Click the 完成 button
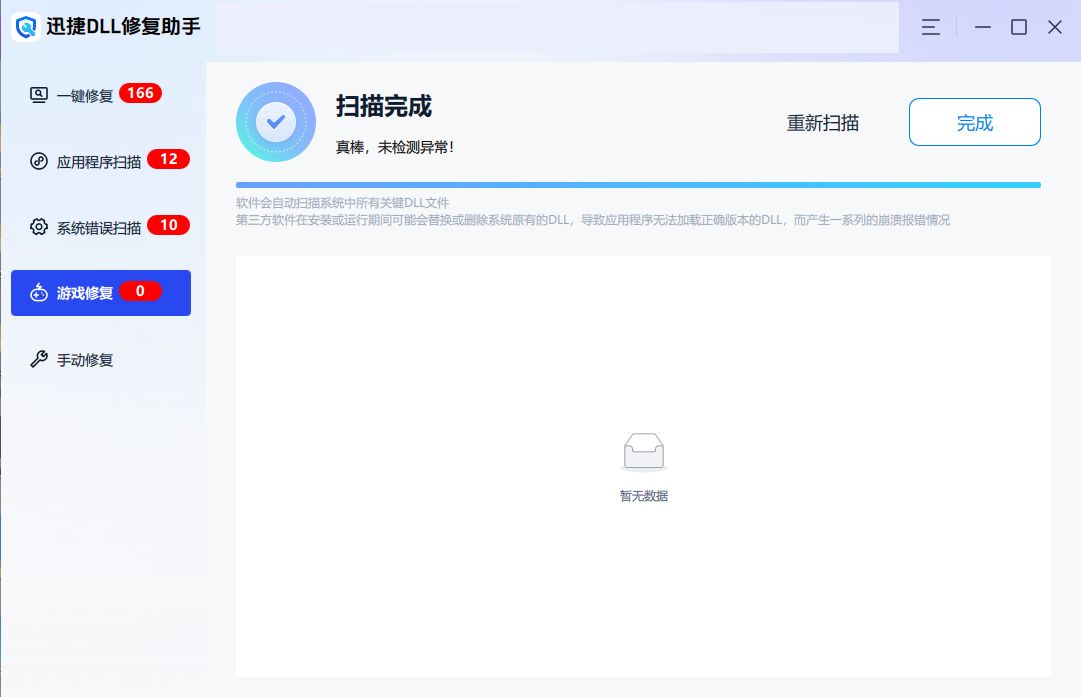The height and width of the screenshot is (697, 1081). 975,122
